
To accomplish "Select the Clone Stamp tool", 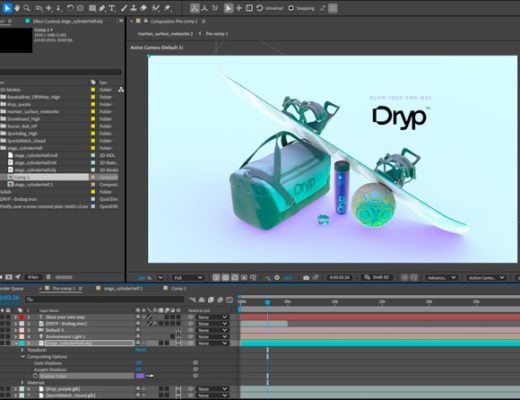I will tap(133, 8).
